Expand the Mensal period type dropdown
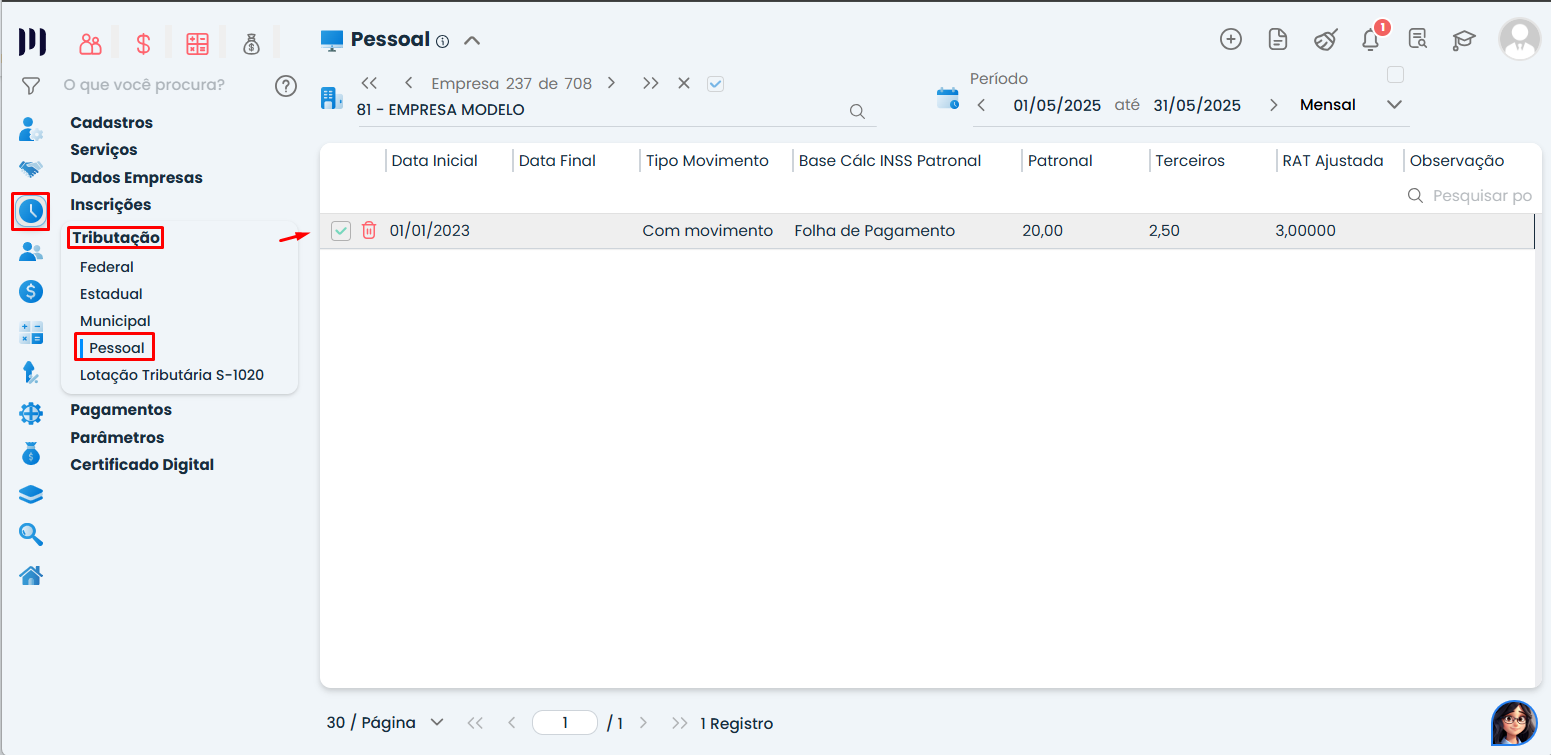The width and height of the screenshot is (1551, 755). (x=1395, y=105)
